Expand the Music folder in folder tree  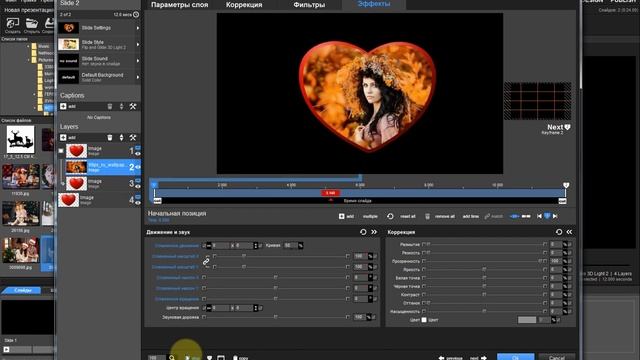pos(29,47)
